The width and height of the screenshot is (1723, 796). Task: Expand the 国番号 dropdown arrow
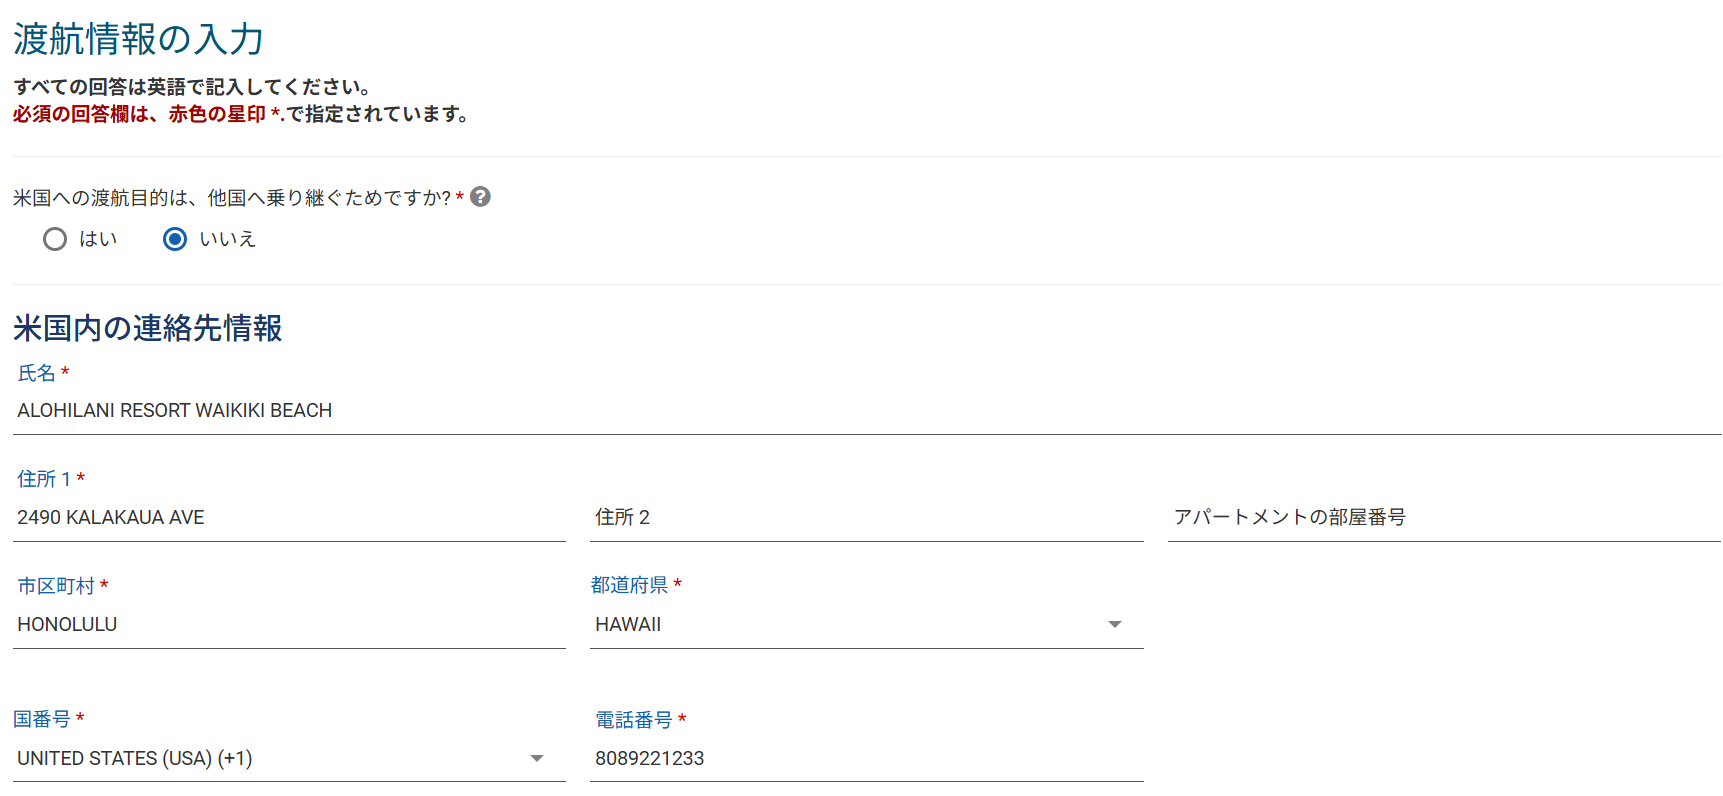point(537,758)
